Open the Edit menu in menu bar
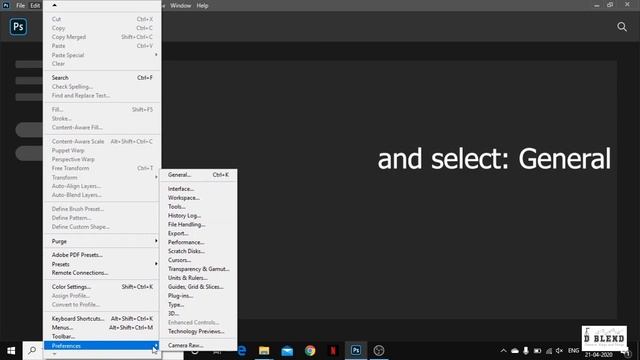The image size is (640, 360). pos(35,5)
